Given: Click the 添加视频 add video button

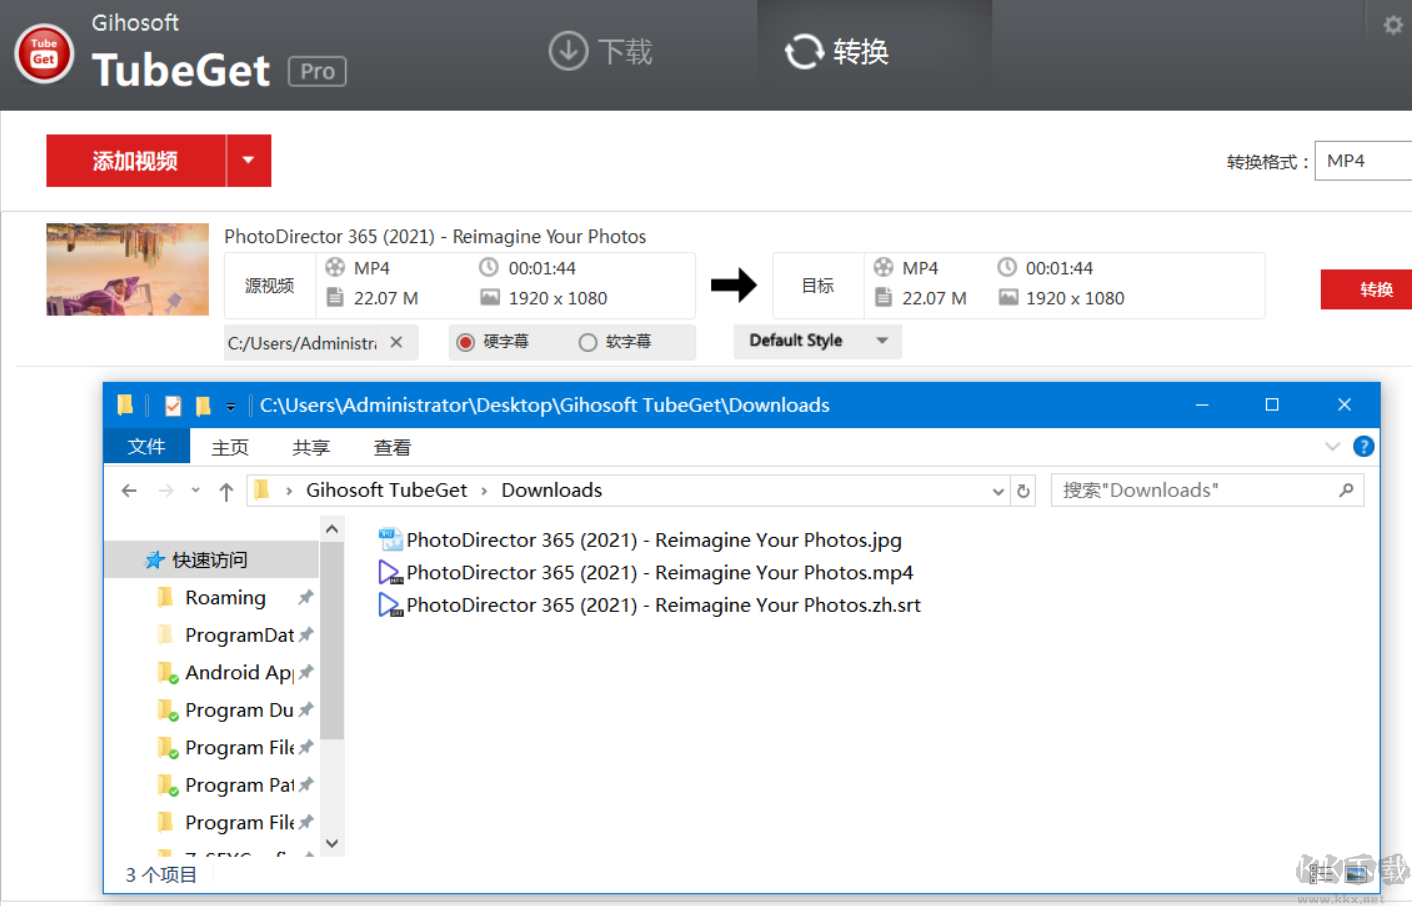Looking at the screenshot, I should point(136,161).
